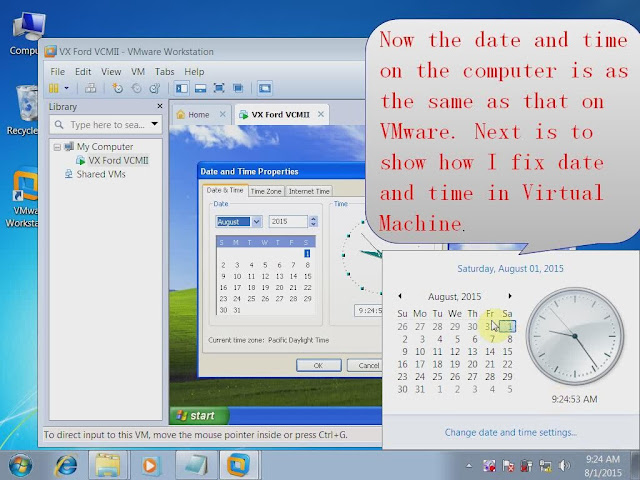The width and height of the screenshot is (640, 480).
Task: Click the August, 2015 calendar header
Action: coord(455,297)
